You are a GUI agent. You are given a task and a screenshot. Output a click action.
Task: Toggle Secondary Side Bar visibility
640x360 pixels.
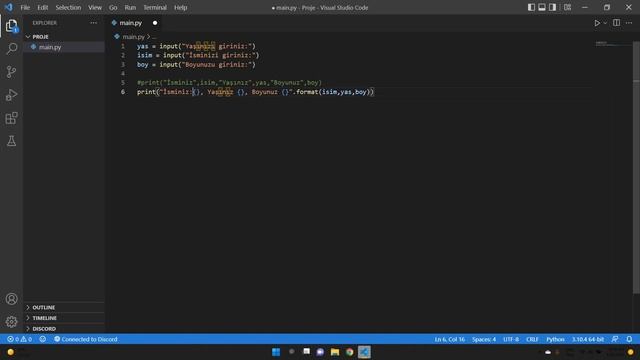tap(552, 7)
